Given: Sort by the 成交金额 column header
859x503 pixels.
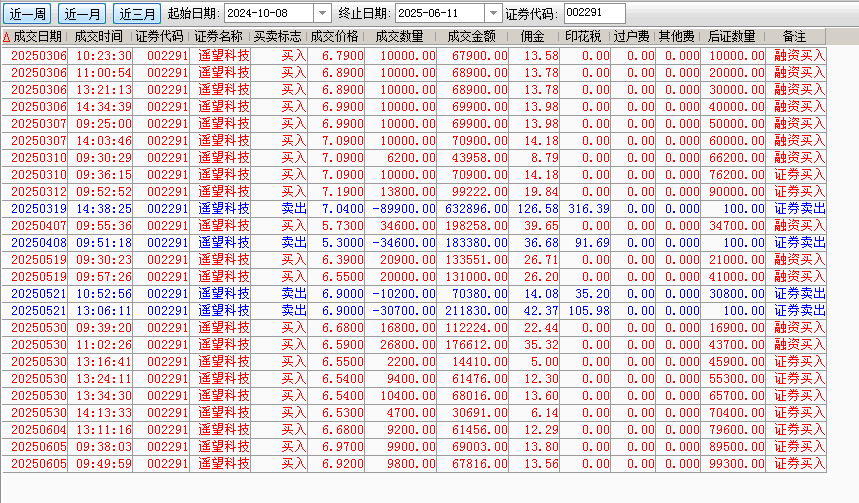Looking at the screenshot, I should coord(472,37).
